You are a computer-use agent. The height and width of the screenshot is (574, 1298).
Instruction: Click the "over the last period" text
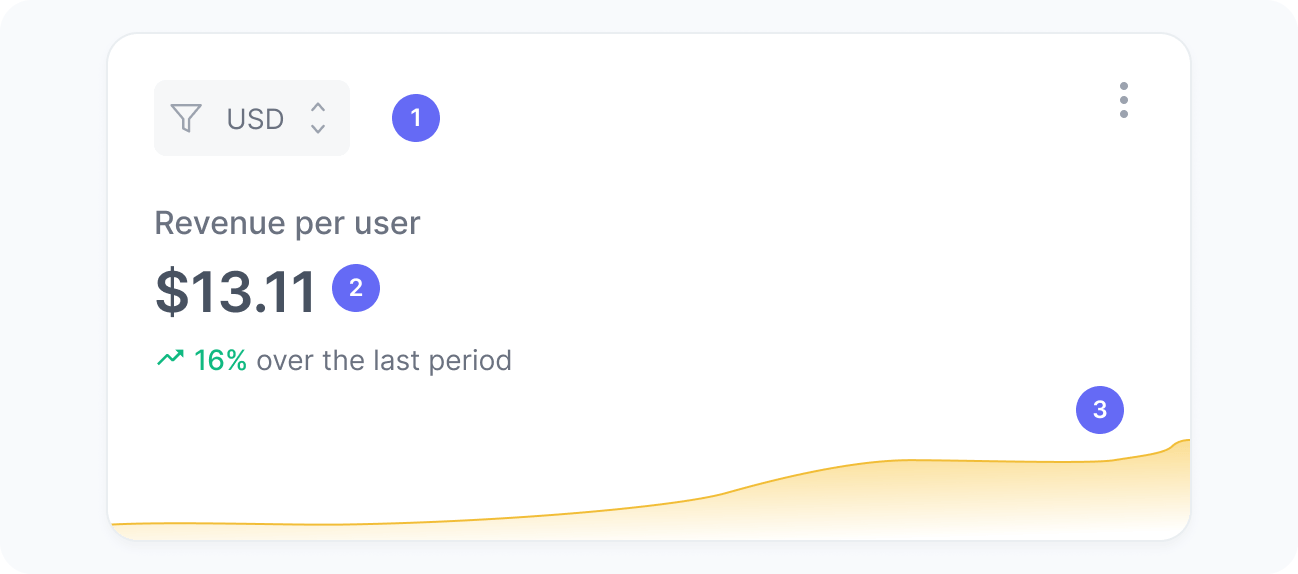384,360
